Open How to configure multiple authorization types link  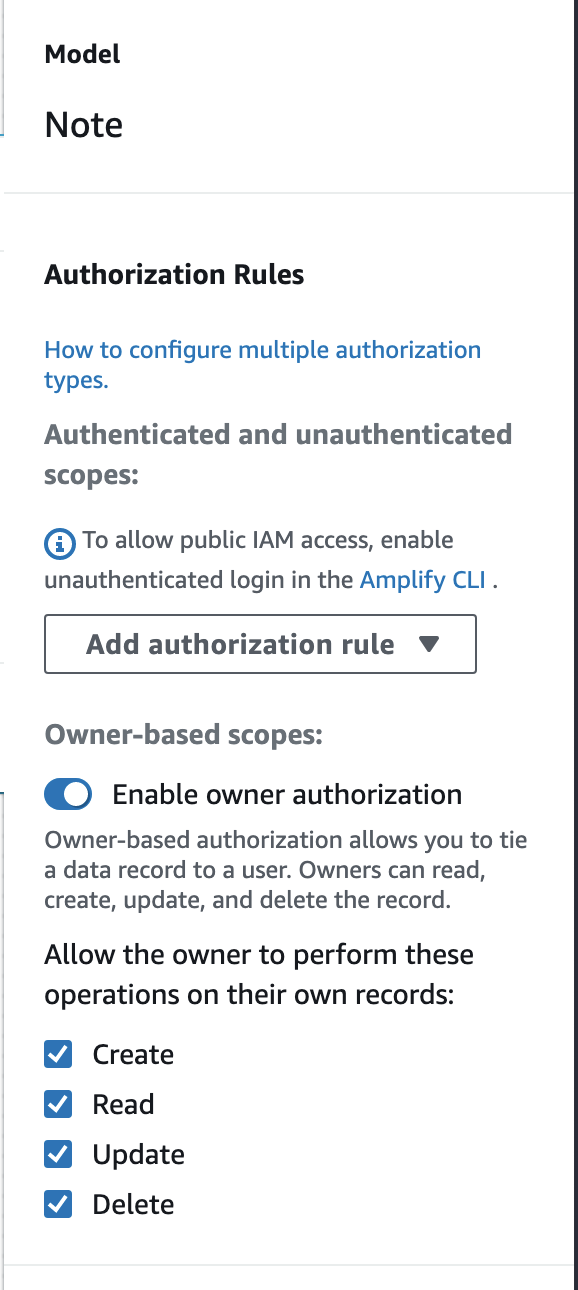click(x=263, y=365)
